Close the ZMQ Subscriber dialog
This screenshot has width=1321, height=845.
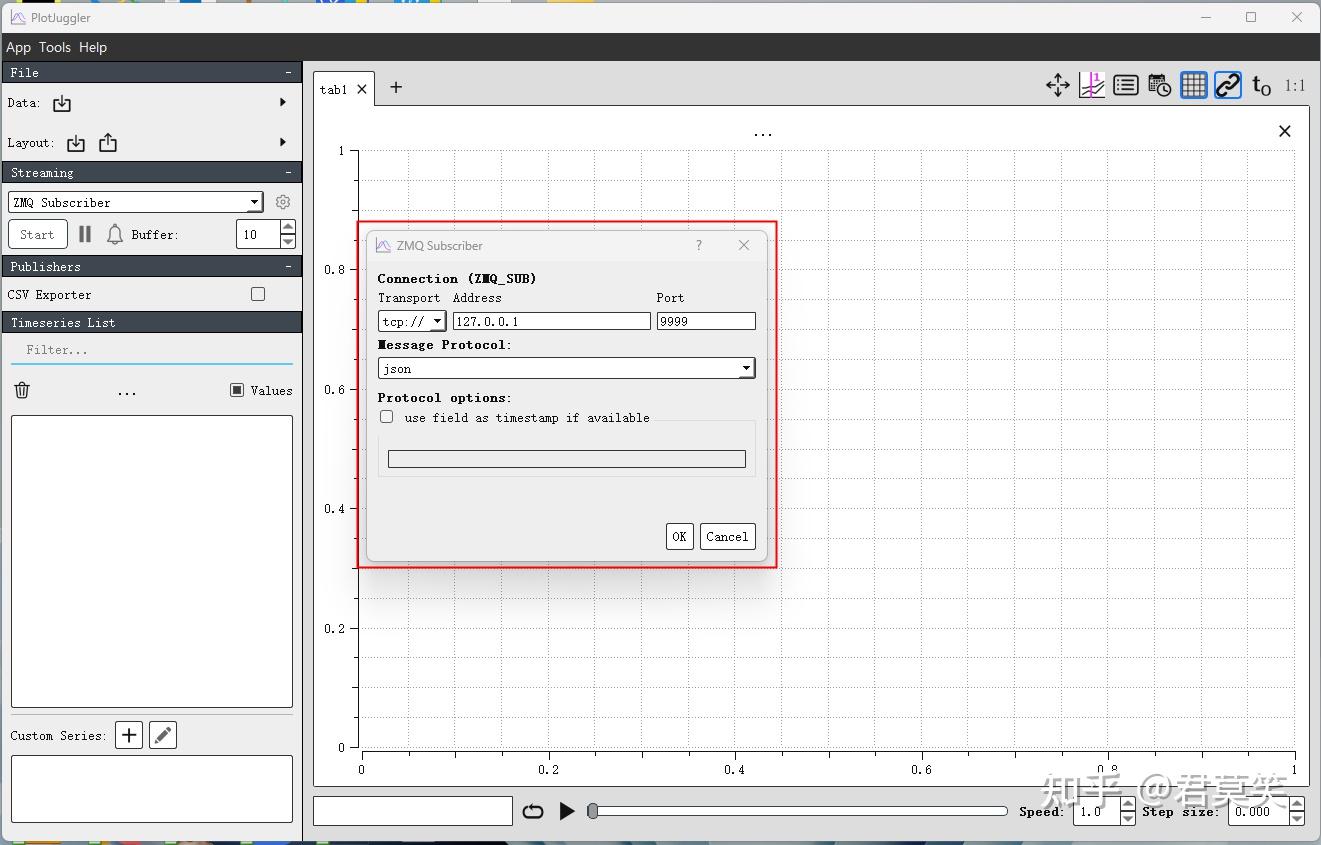coord(744,245)
